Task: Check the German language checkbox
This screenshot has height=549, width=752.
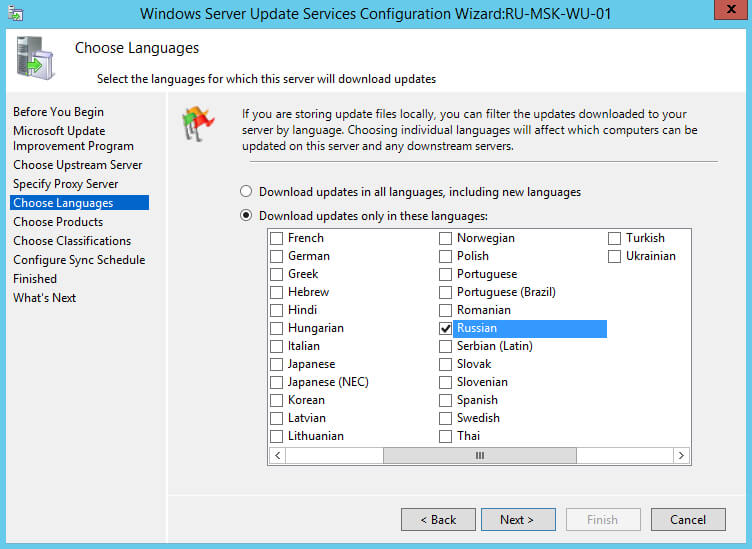Action: pyautogui.click(x=277, y=257)
